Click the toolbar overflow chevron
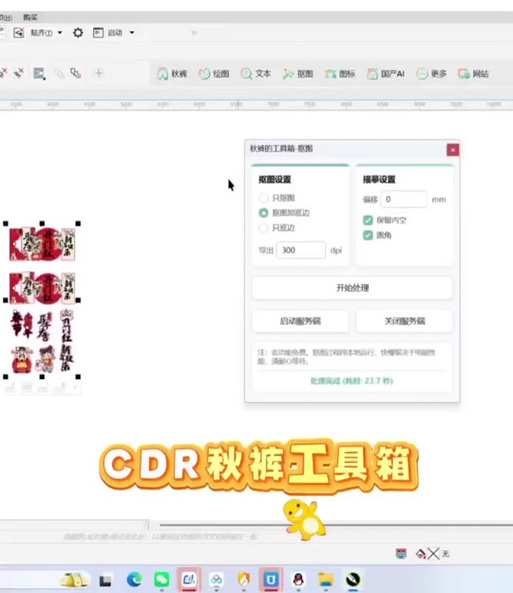 [x=194, y=33]
